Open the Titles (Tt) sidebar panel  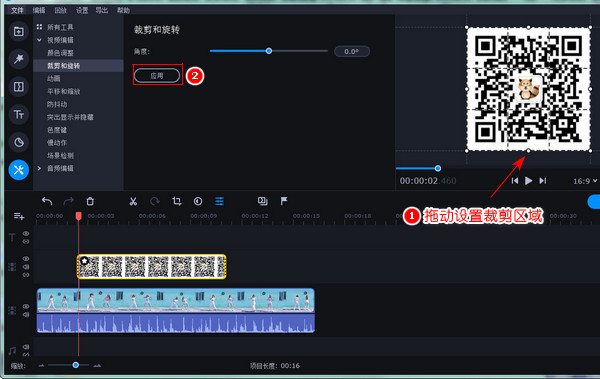tap(18, 114)
